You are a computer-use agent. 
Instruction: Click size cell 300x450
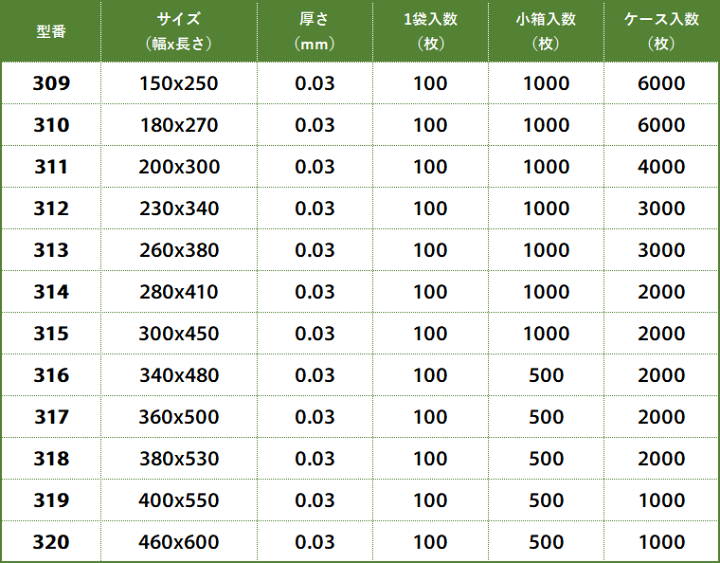click(x=179, y=333)
